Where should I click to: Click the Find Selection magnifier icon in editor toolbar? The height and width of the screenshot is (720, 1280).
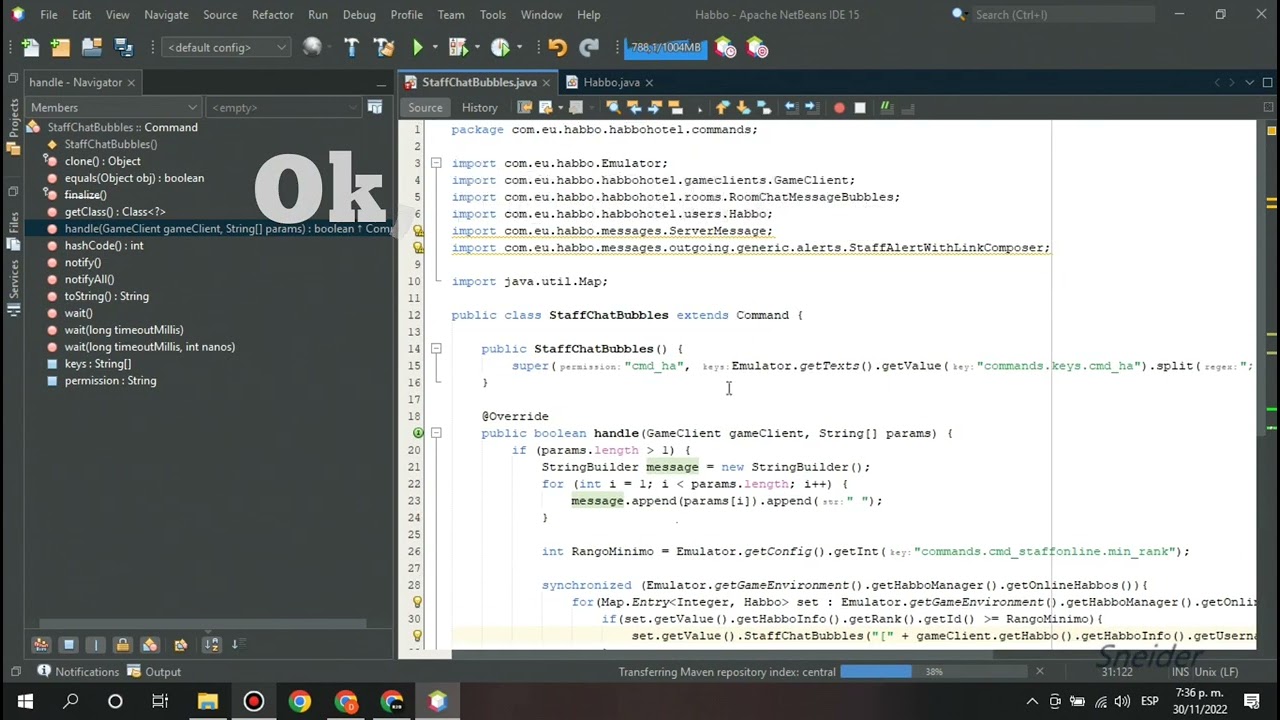[613, 107]
